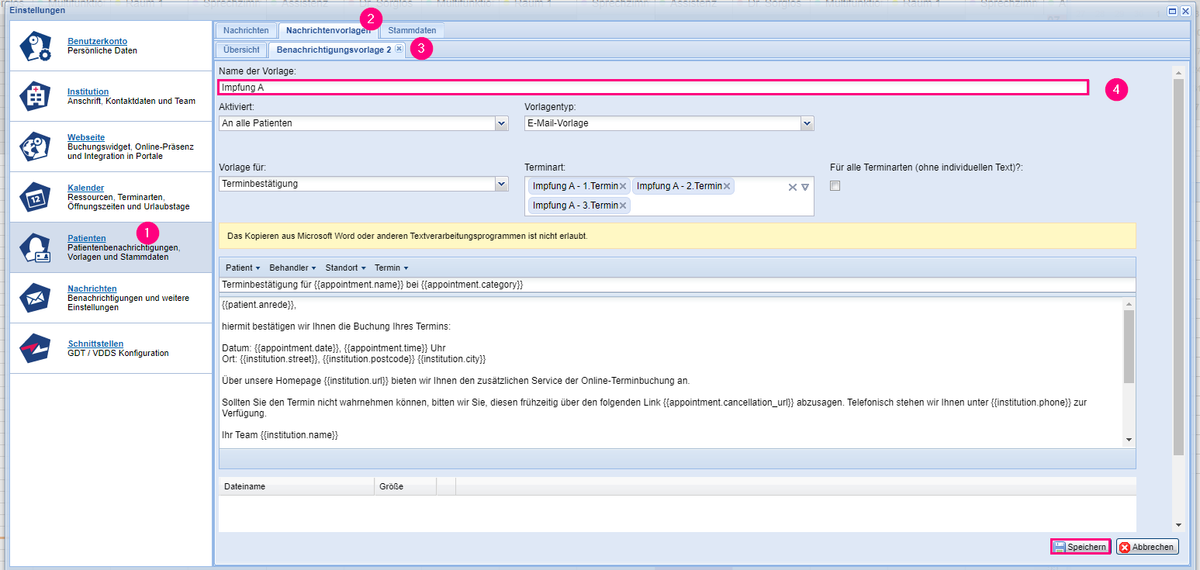This screenshot has width=1200, height=570.
Task: Expand the 'Vorlage für' dropdown
Action: click(502, 184)
